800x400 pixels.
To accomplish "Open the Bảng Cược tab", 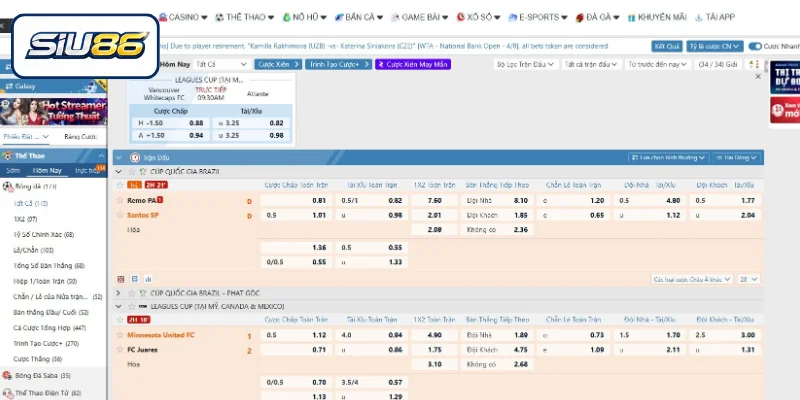I will coord(81,137).
